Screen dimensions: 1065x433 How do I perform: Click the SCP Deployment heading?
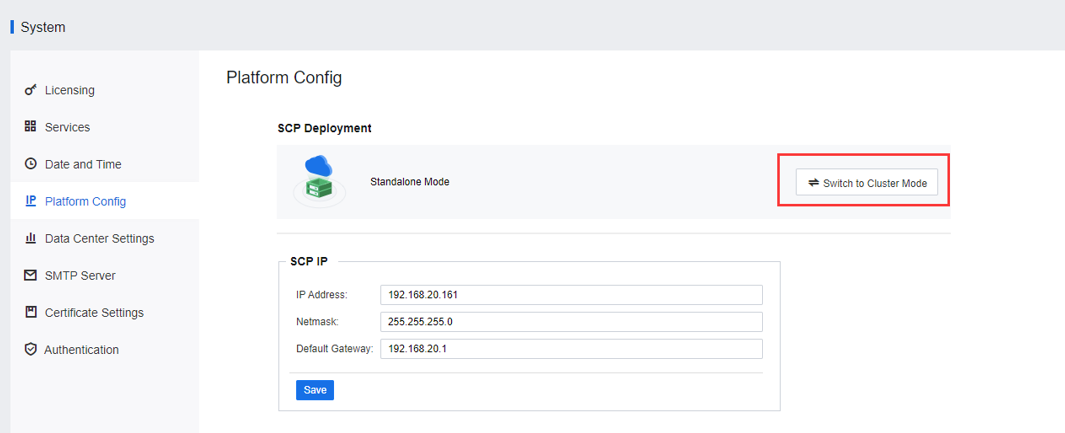tap(324, 128)
